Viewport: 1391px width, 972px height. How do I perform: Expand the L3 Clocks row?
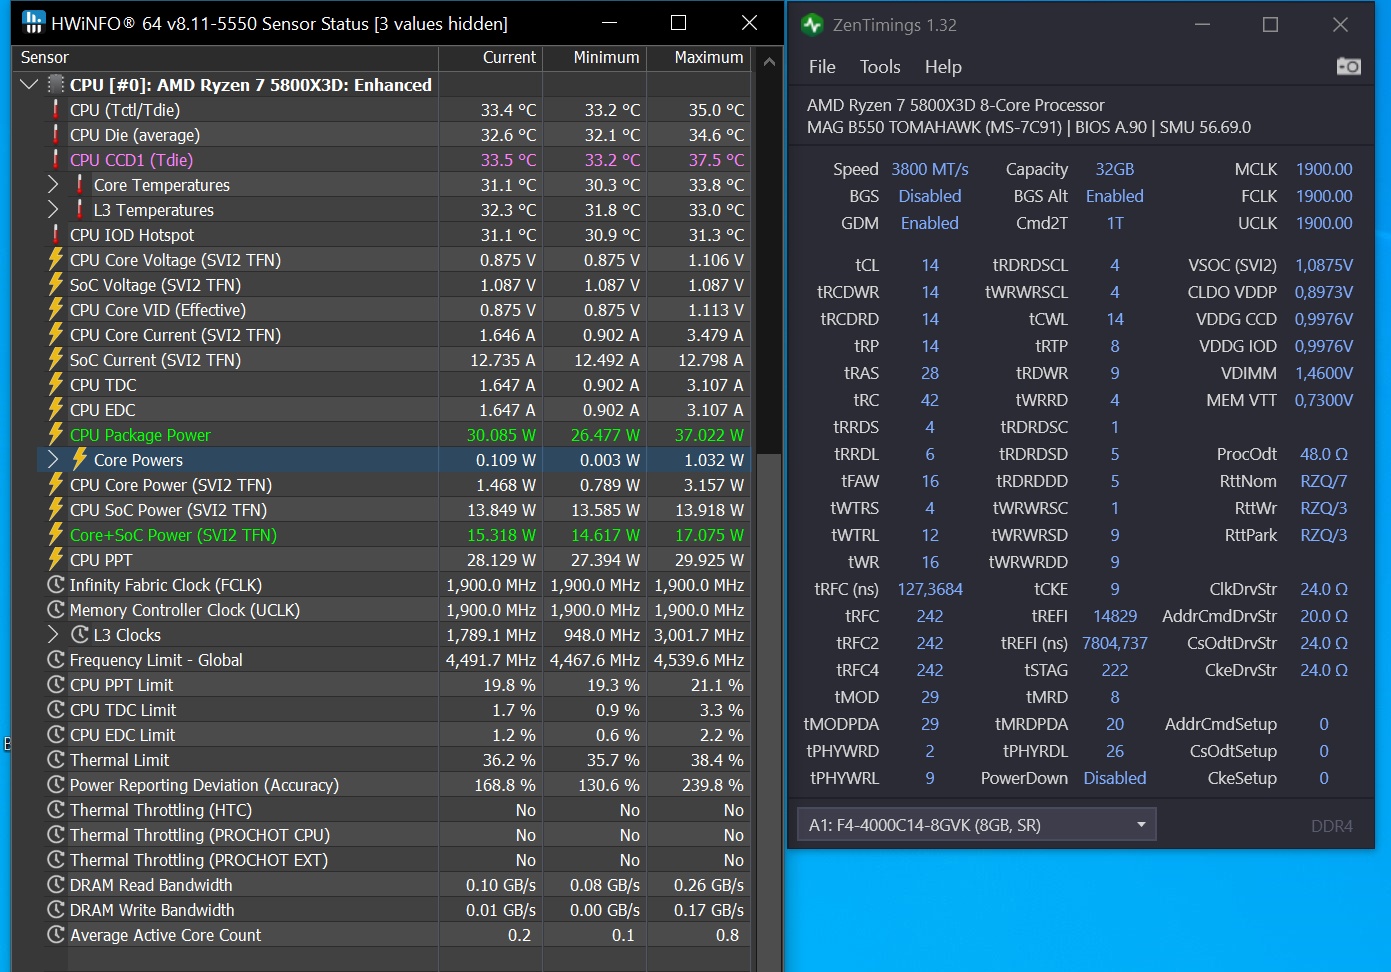pos(53,635)
